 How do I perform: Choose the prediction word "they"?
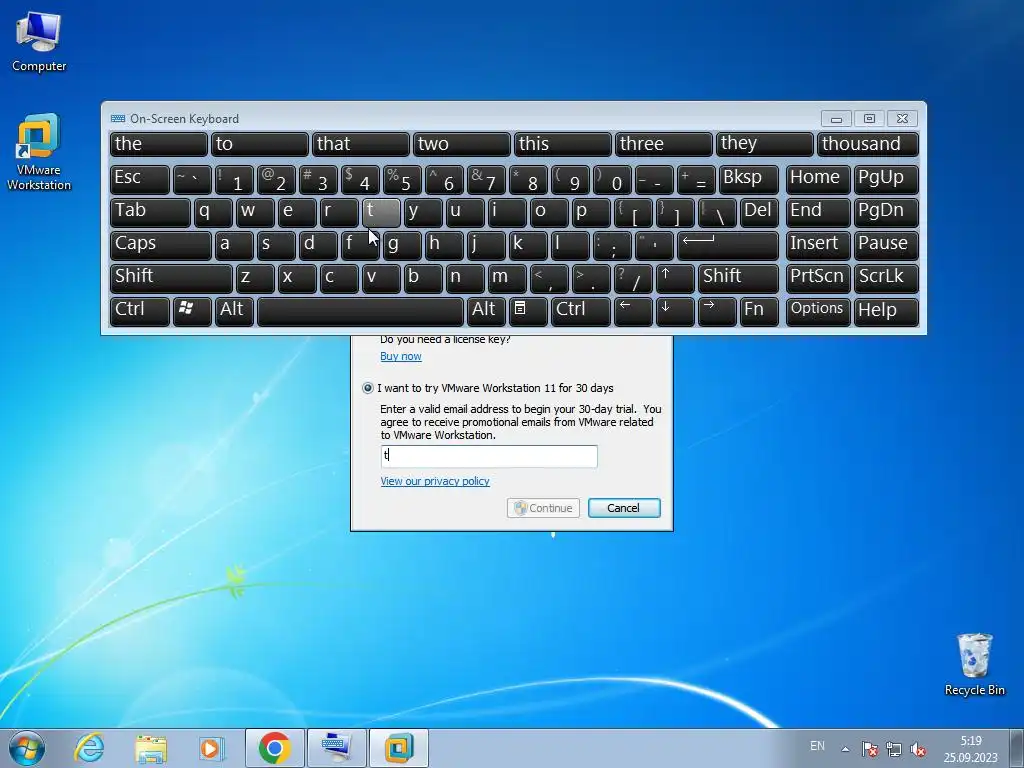765,144
